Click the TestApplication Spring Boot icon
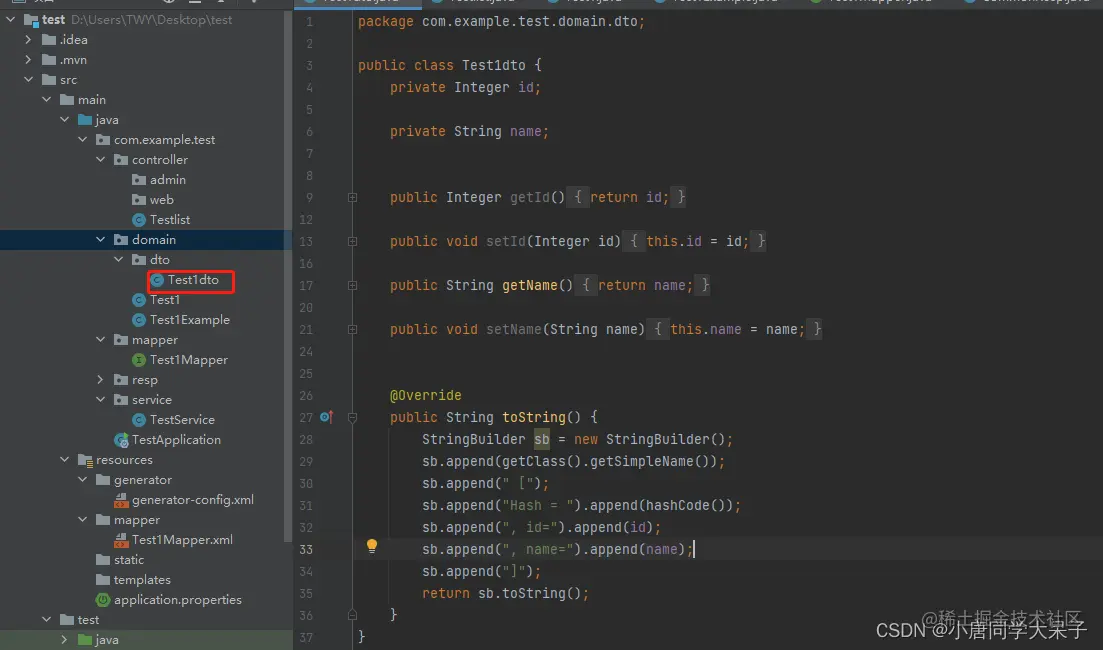 coord(121,440)
